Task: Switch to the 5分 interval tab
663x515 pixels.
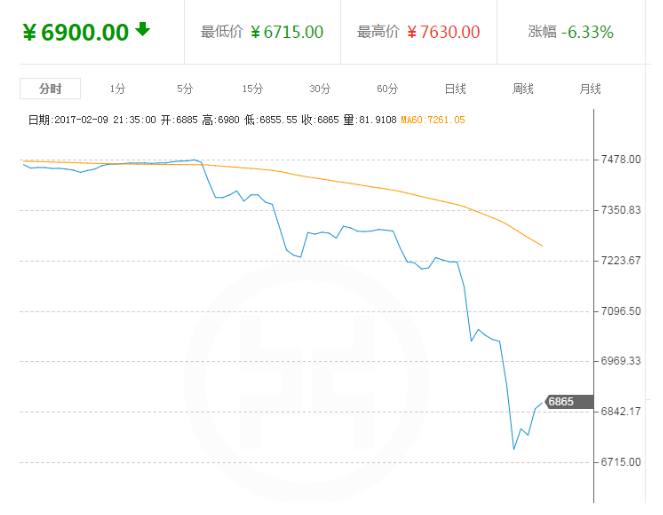Action: tap(184, 89)
